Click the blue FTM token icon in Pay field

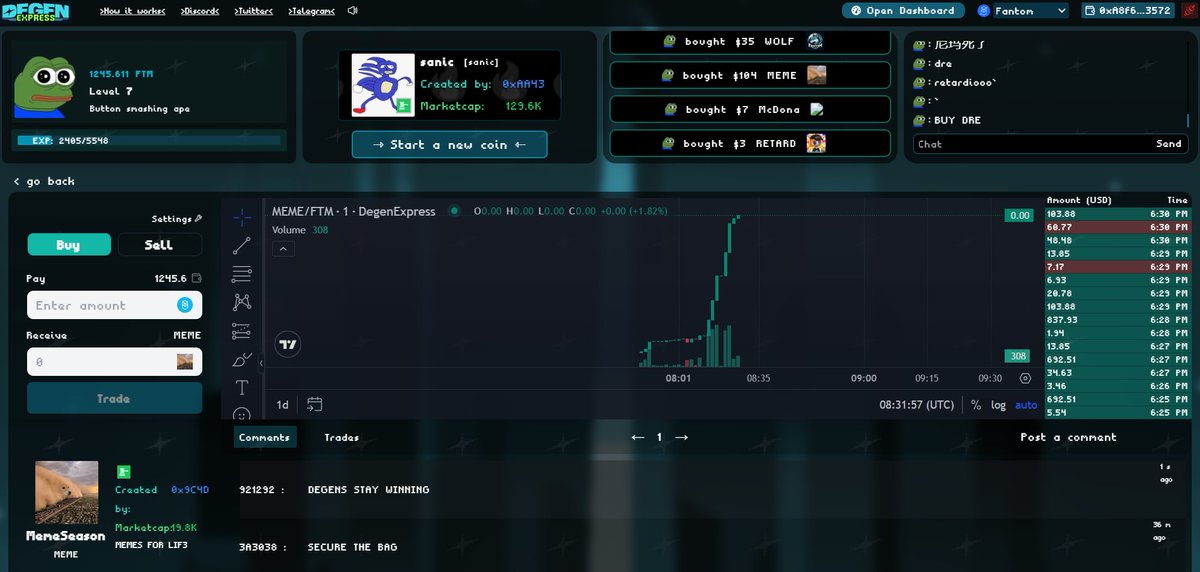coord(185,305)
